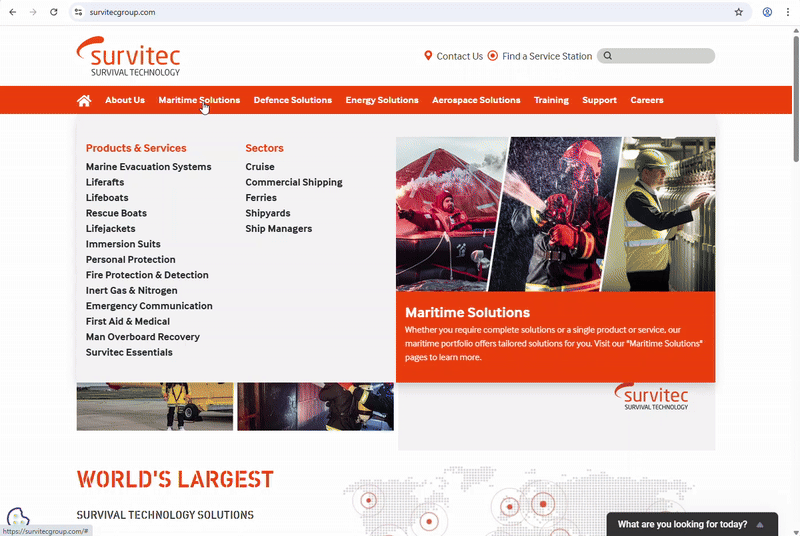Open Marine Evacuation Systems link

(148, 167)
